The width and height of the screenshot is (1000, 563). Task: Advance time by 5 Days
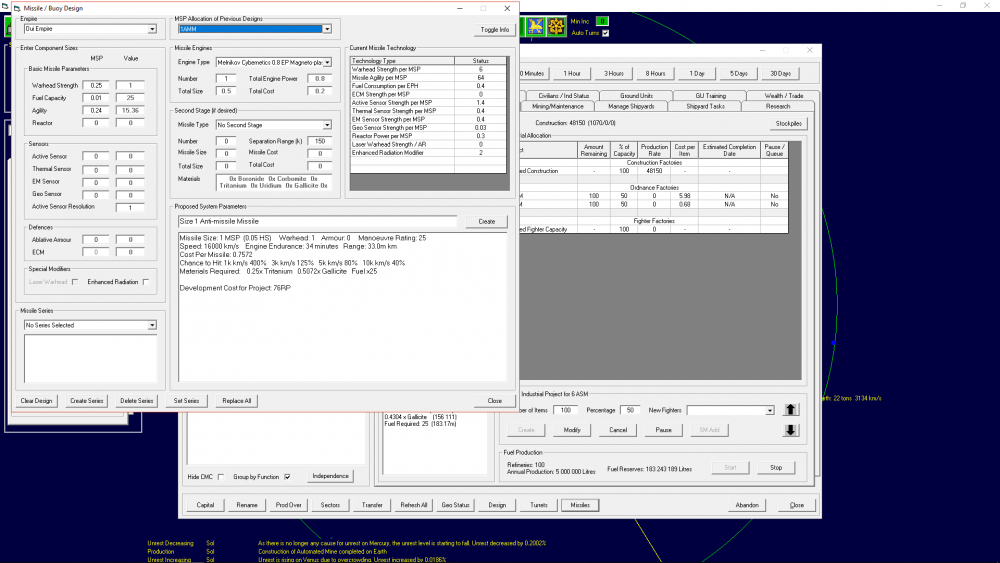pyautogui.click(x=739, y=74)
